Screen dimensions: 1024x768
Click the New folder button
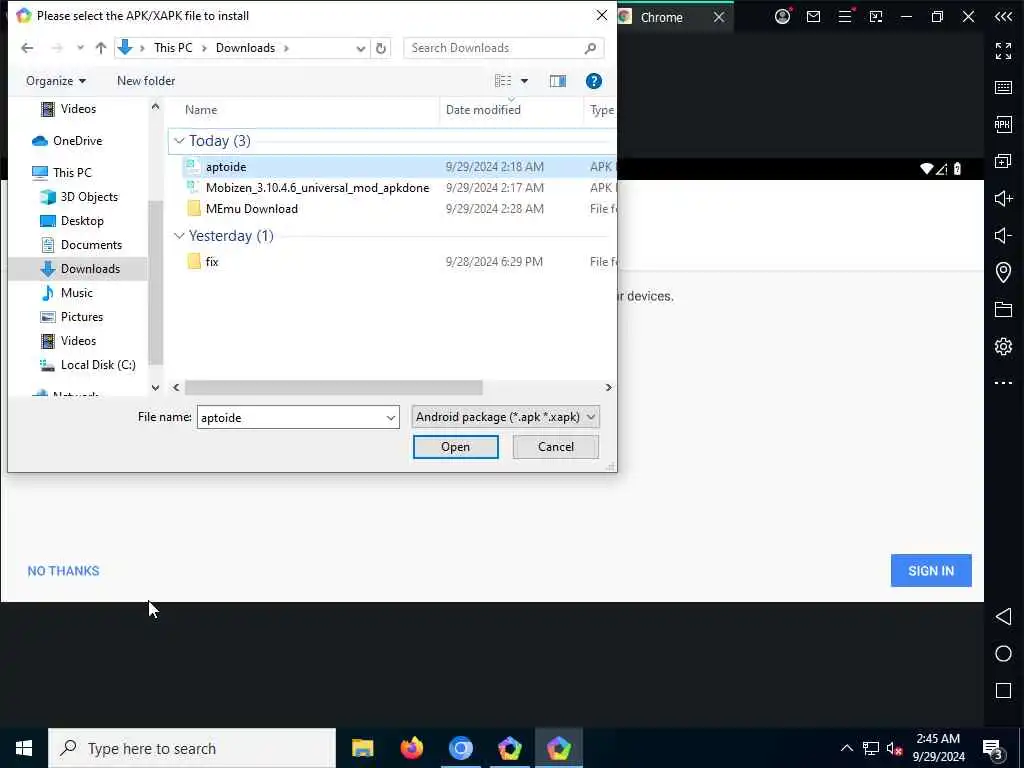tap(146, 81)
